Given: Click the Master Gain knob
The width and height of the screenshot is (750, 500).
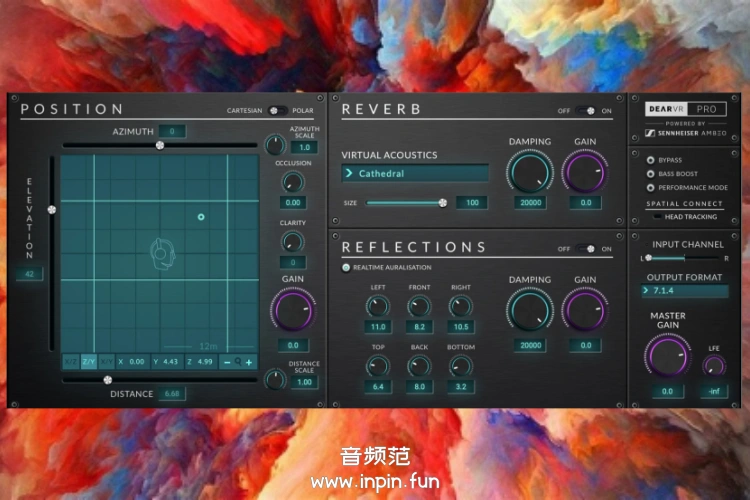Looking at the screenshot, I should click(x=667, y=354).
